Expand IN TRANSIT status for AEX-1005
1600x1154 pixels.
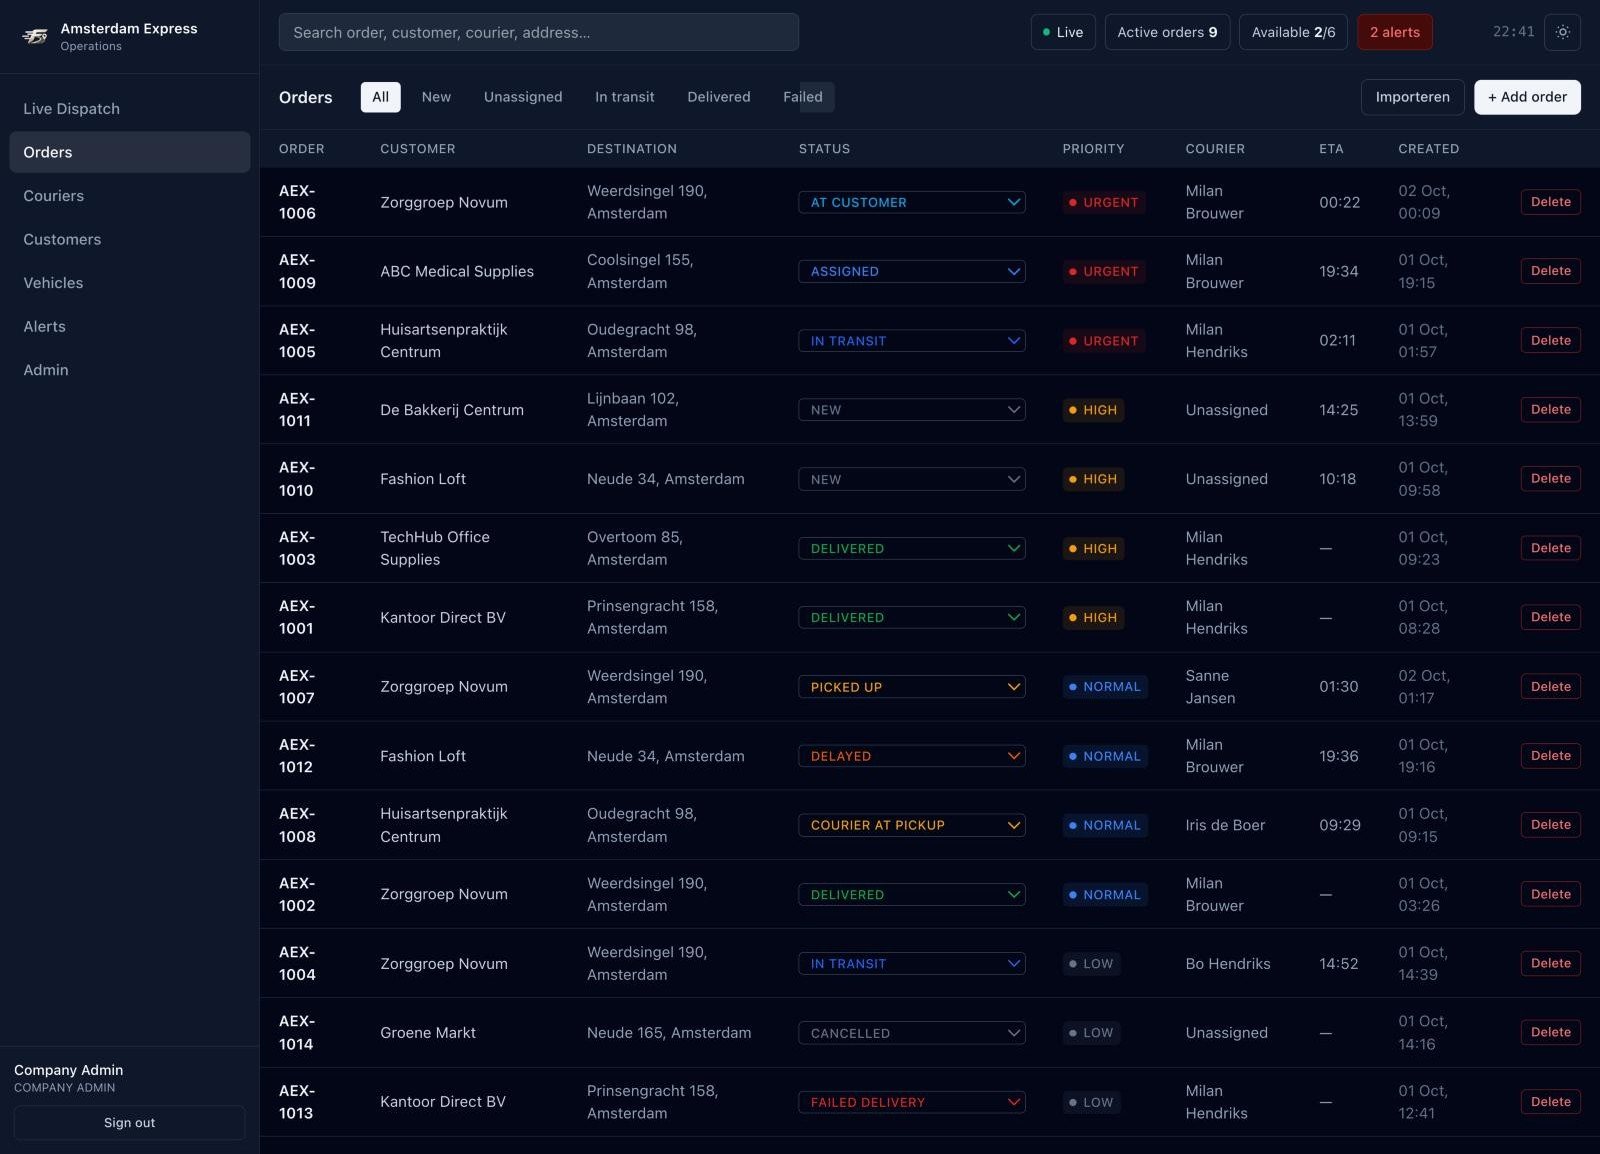911,341
